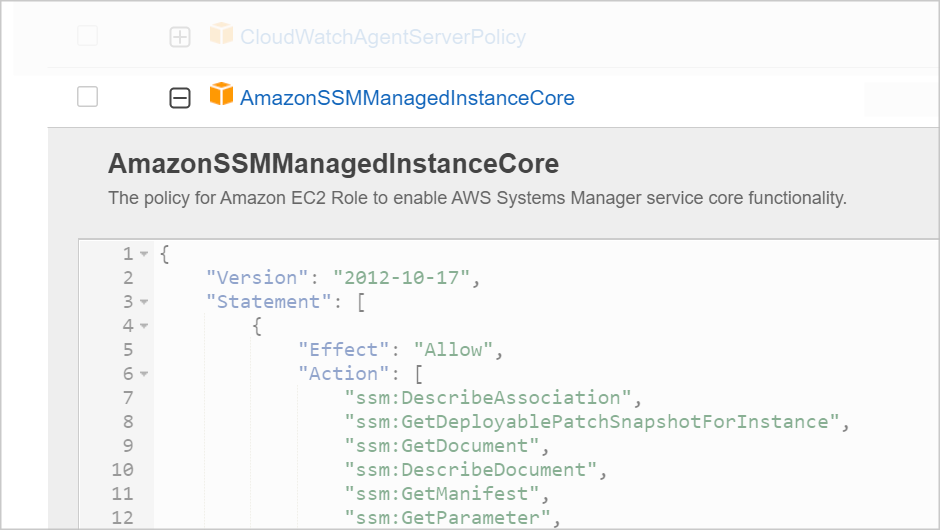The height and width of the screenshot is (530, 940).
Task: Click the policy icon beside CloudWatchAgentServerPolicy
Action: (221, 34)
